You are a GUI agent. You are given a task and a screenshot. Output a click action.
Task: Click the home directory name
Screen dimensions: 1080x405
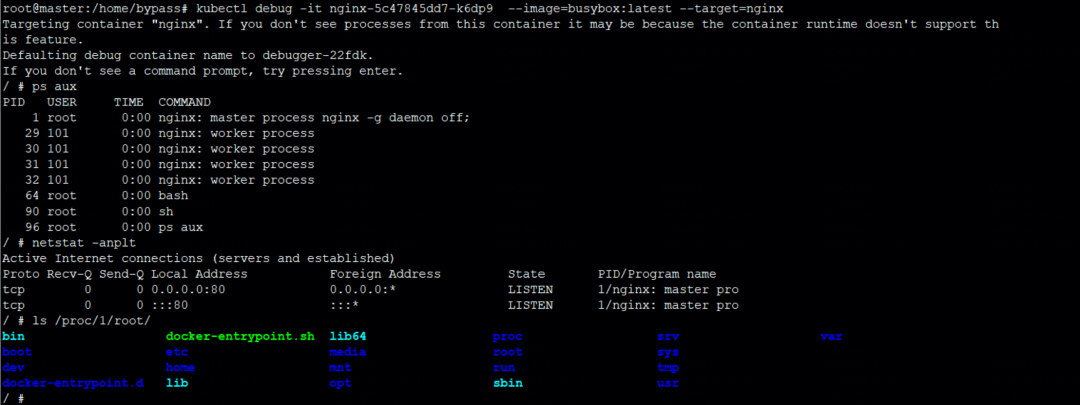180,368
